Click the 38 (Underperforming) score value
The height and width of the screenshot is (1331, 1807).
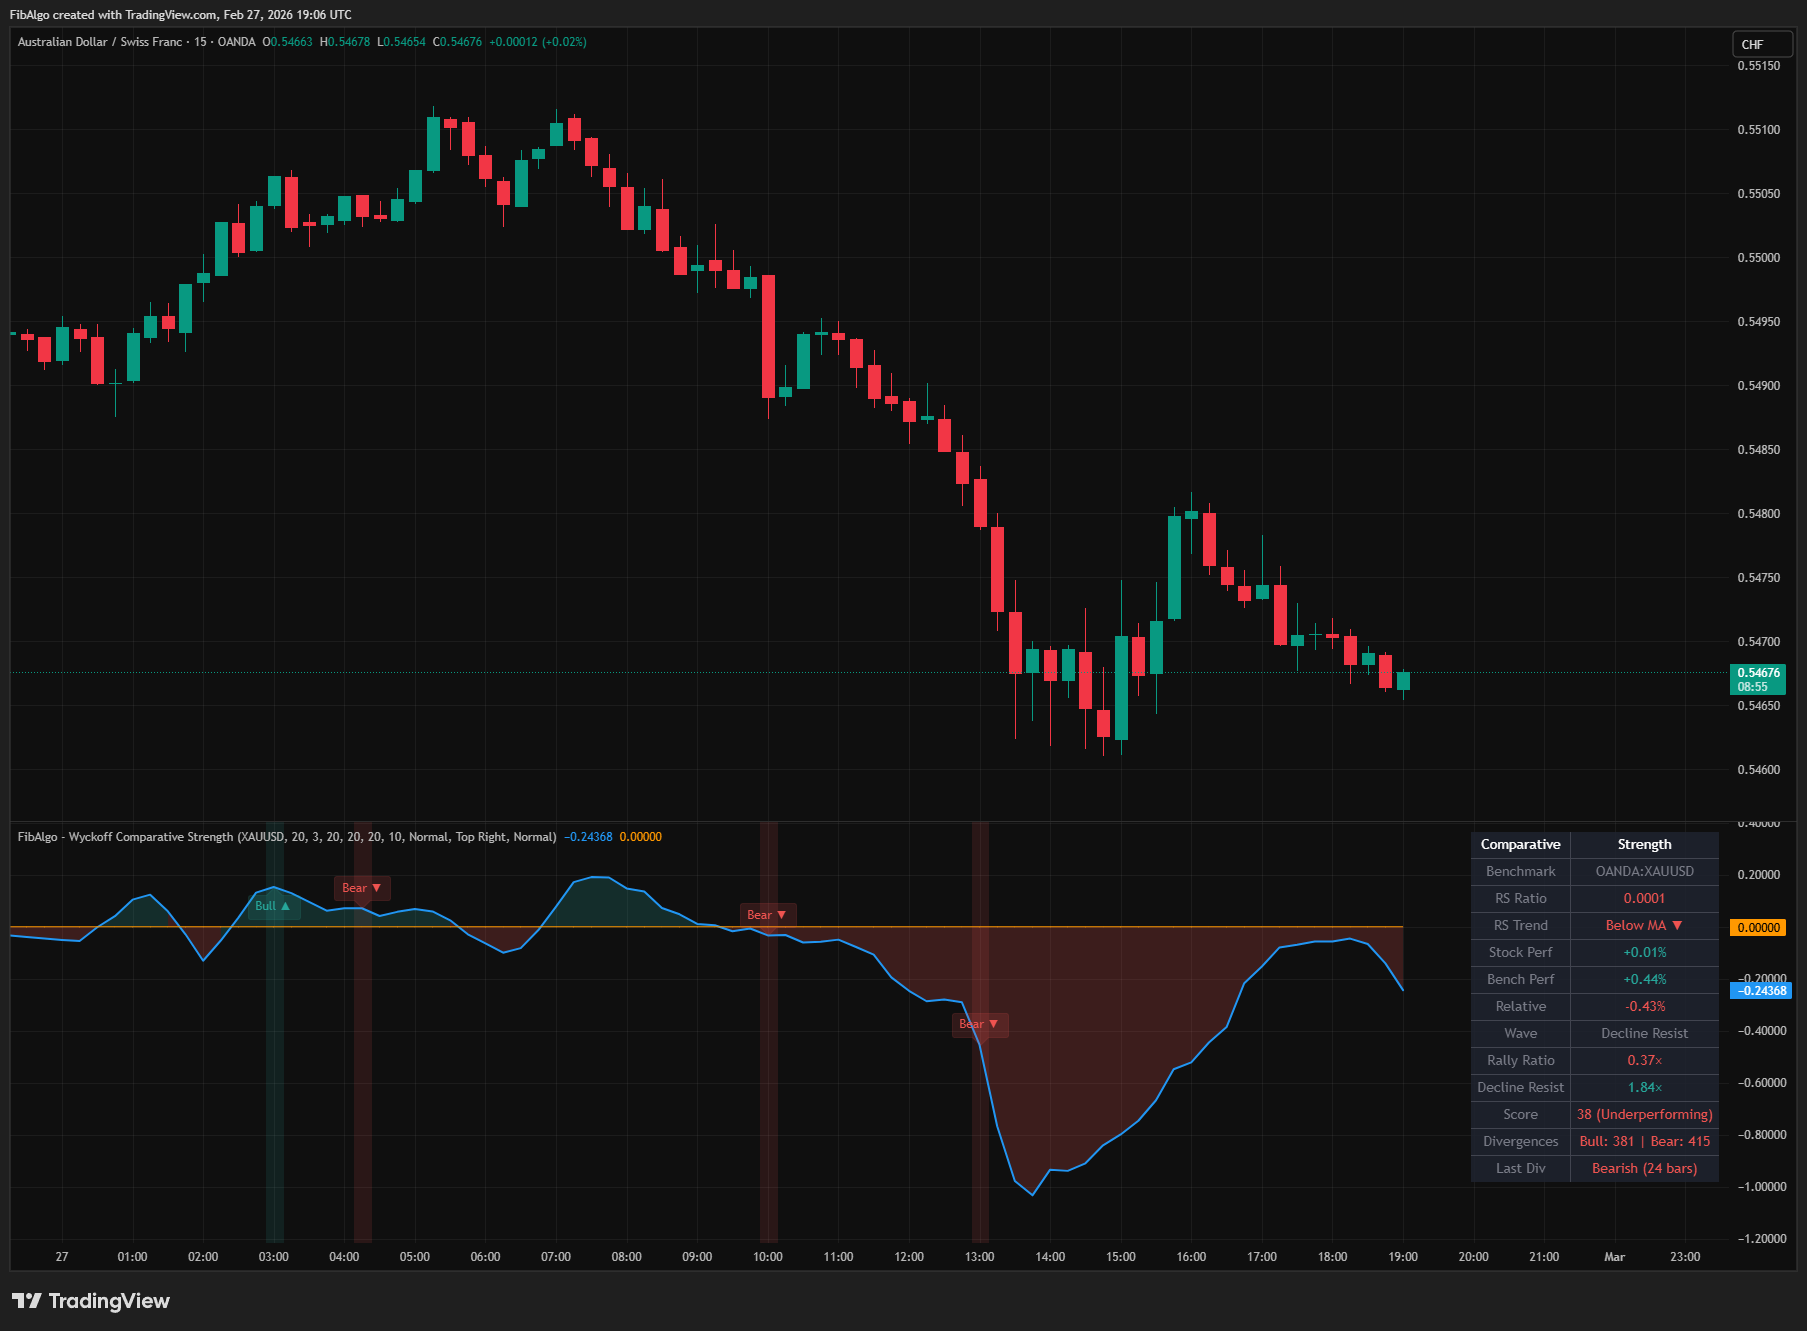1643,1115
